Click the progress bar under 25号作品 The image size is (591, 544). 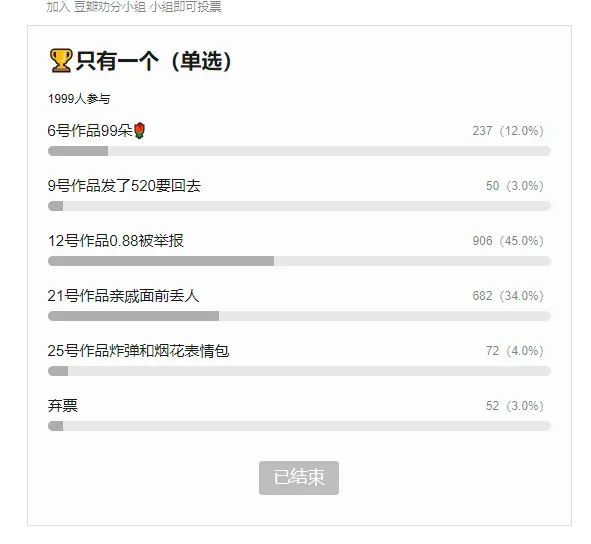299,371
